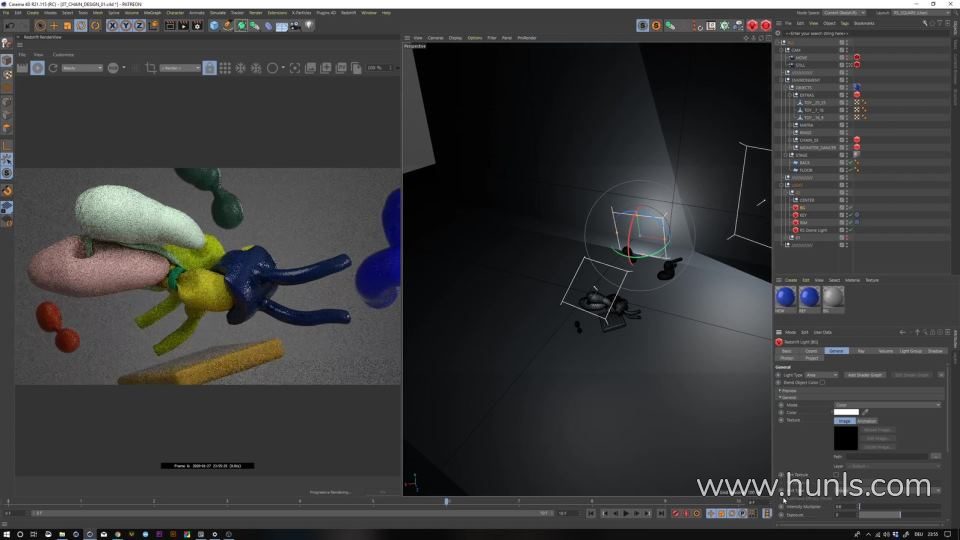Click the black texture preview thumbnail
The height and width of the screenshot is (540, 960).
point(846,438)
